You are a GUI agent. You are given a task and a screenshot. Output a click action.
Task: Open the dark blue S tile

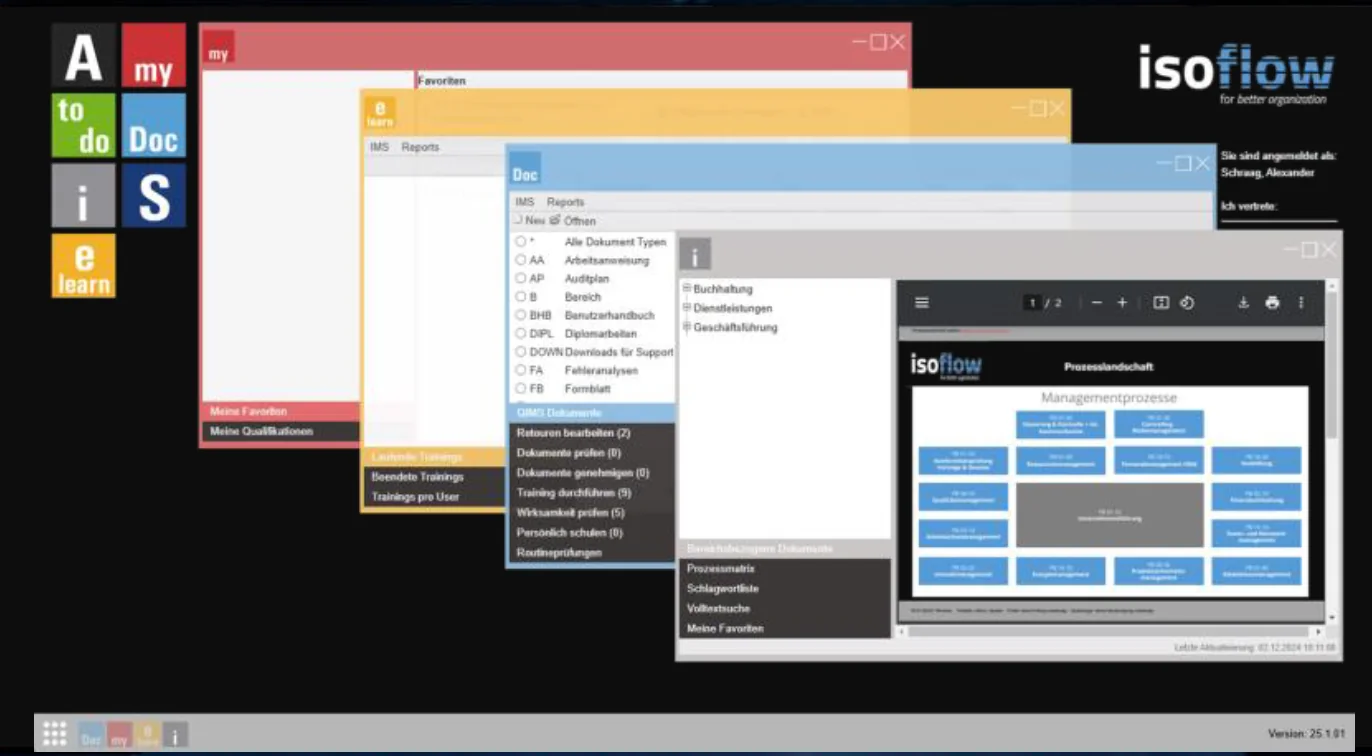point(153,196)
